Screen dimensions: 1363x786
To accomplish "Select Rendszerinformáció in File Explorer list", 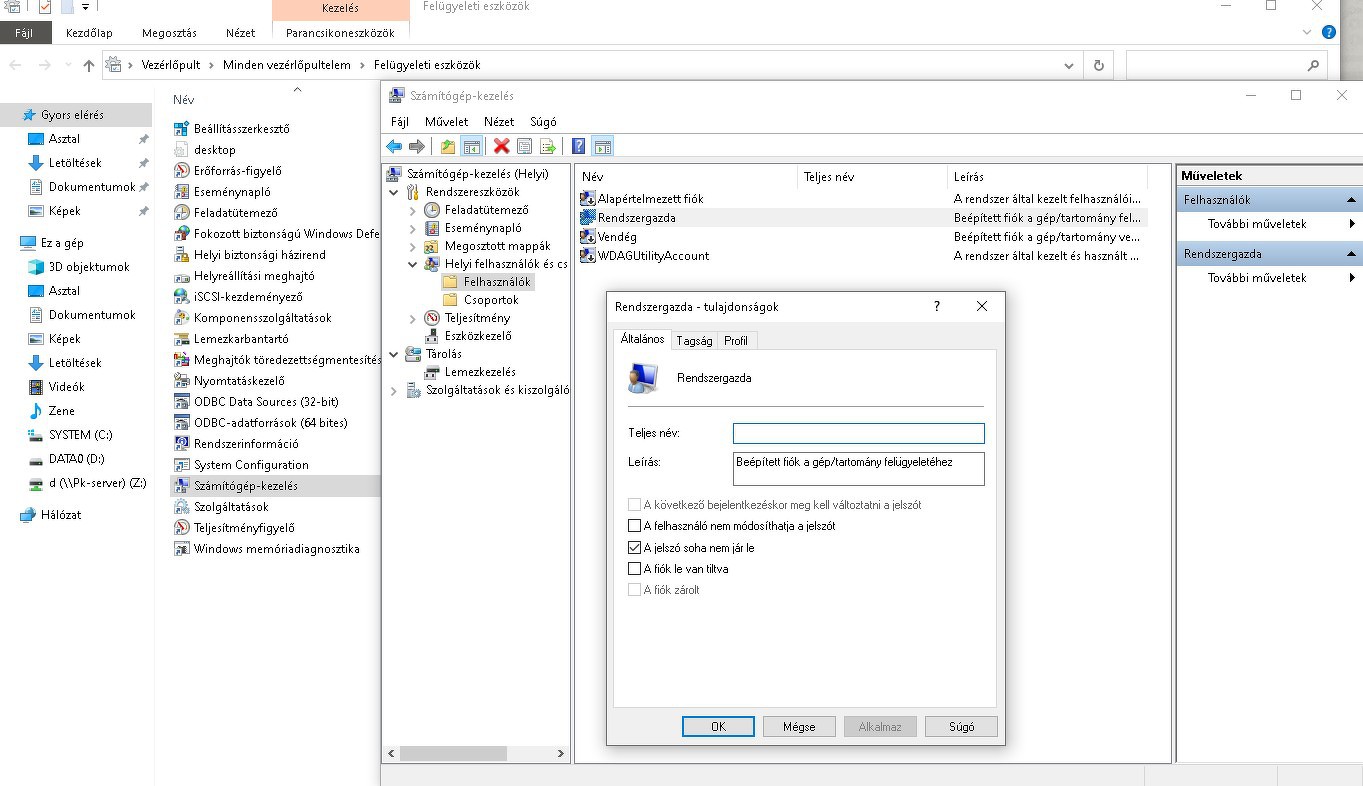I will [x=246, y=443].
